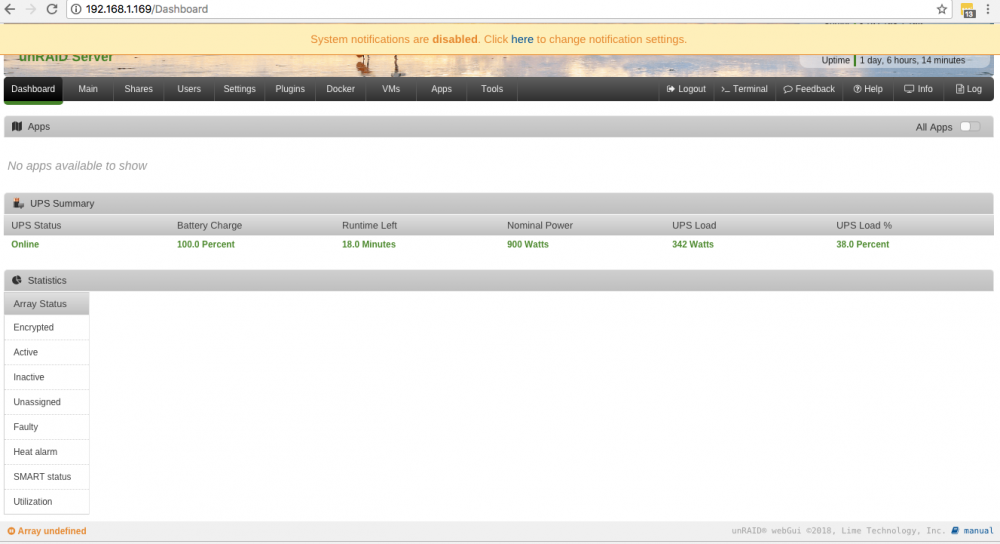Click the UPS Summary section icon
This screenshot has height=544, width=1000.
click(x=18, y=203)
